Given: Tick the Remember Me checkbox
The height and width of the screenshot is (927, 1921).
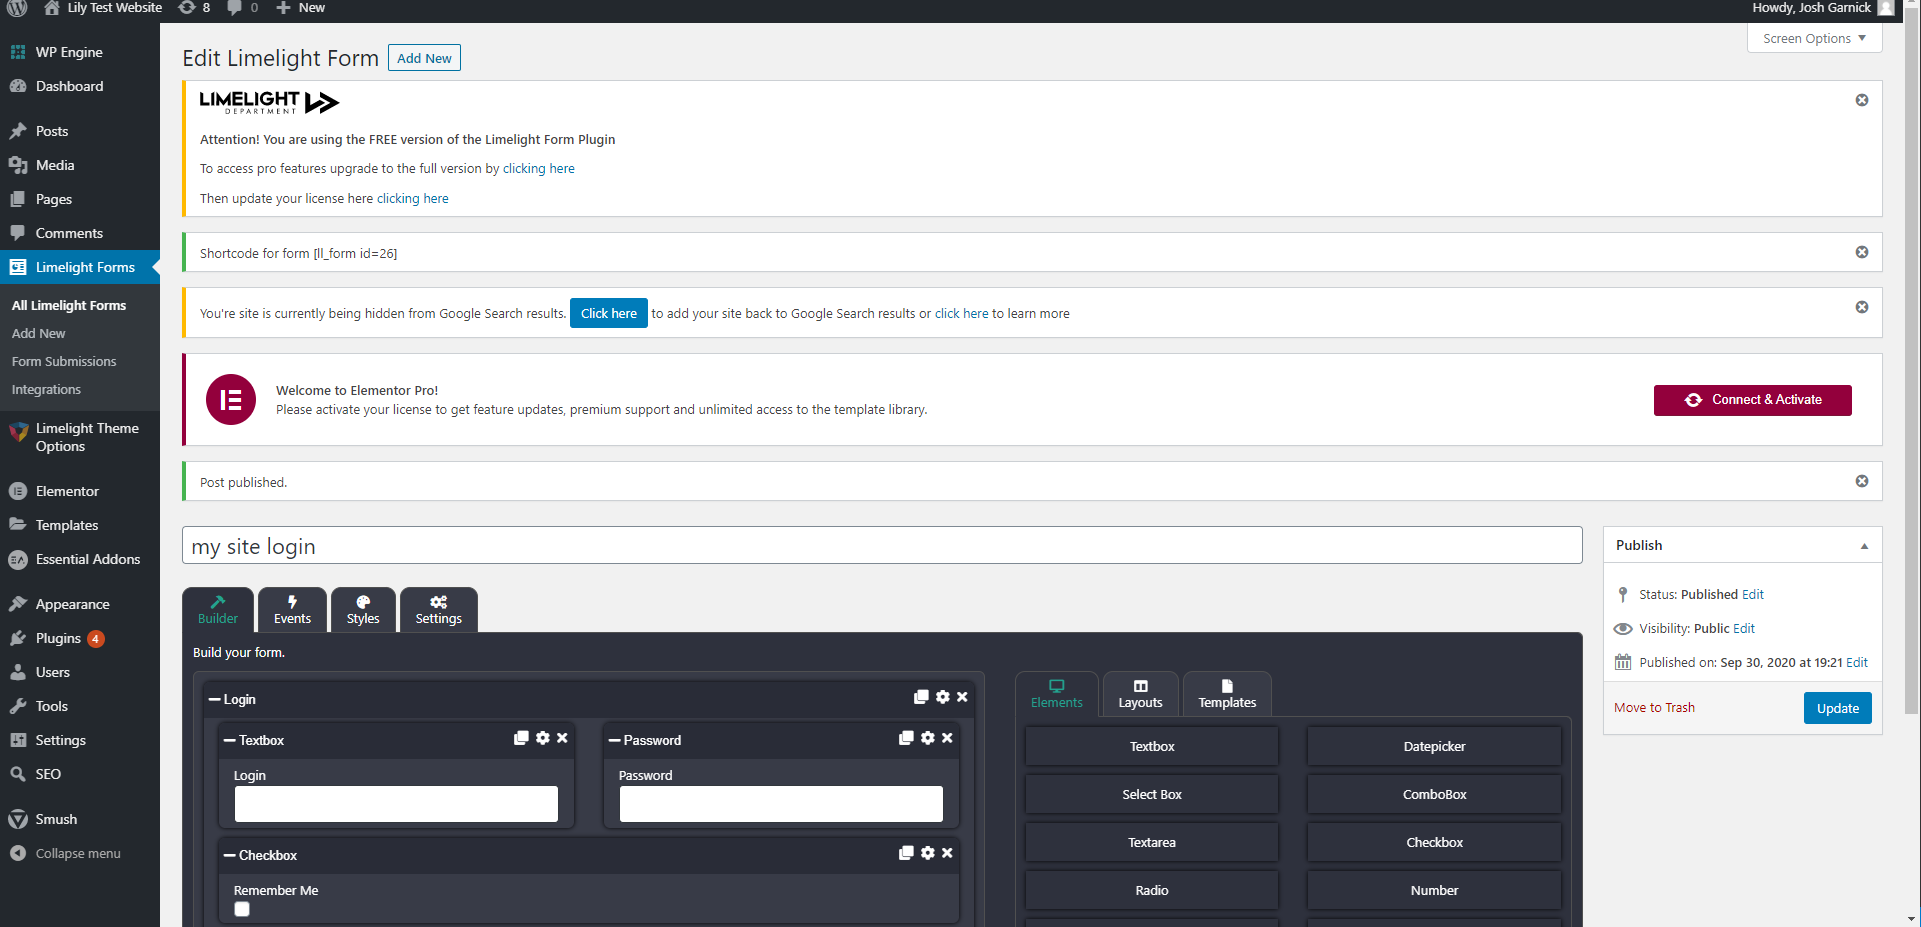Looking at the screenshot, I should [242, 909].
